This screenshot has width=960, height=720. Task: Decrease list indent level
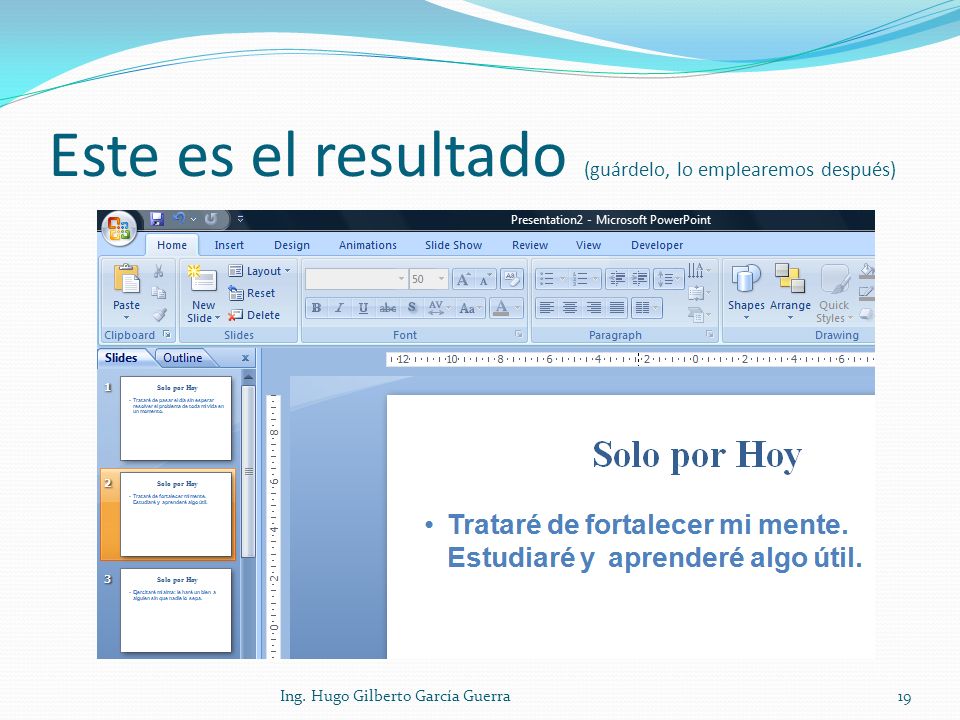[x=617, y=279]
